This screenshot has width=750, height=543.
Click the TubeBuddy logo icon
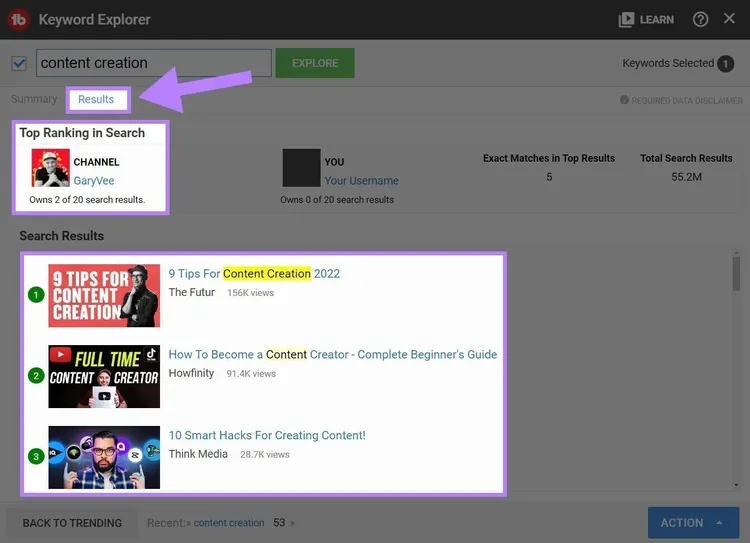tap(18, 20)
